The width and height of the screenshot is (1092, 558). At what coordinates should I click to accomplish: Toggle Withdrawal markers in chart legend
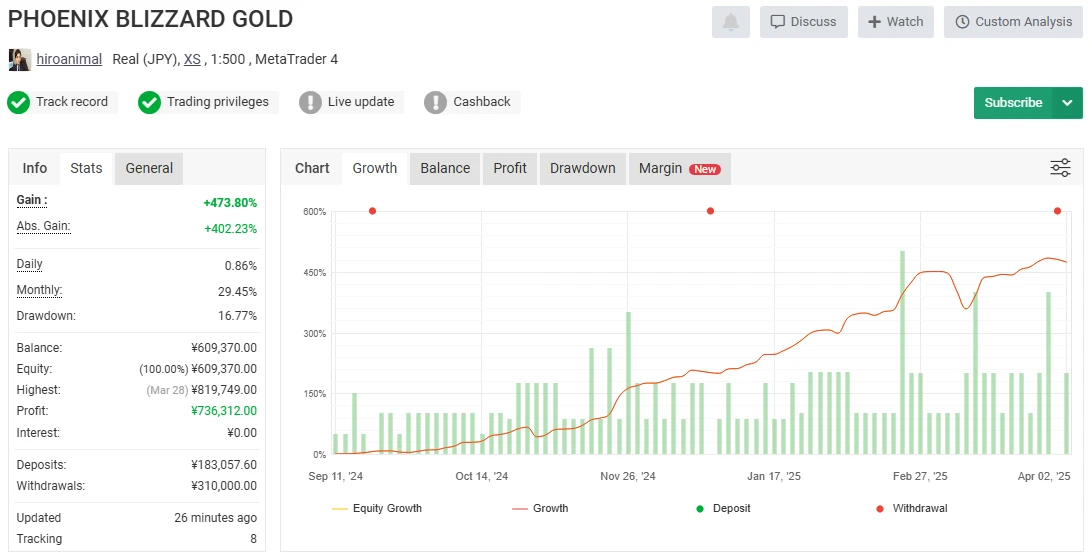910,508
